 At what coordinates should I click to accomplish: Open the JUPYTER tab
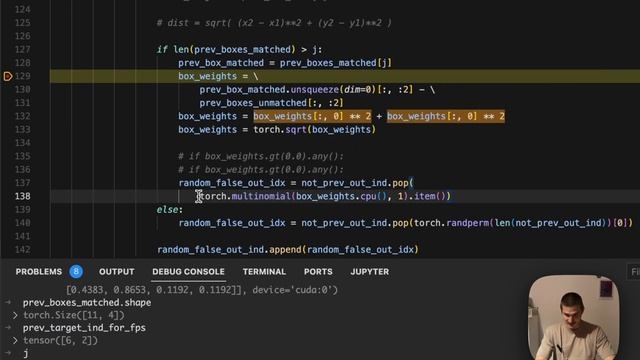pos(369,272)
